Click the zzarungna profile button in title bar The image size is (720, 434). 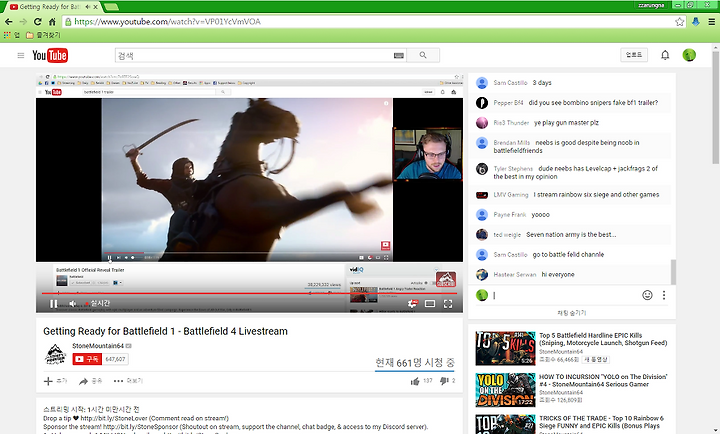pyautogui.click(x=651, y=5)
